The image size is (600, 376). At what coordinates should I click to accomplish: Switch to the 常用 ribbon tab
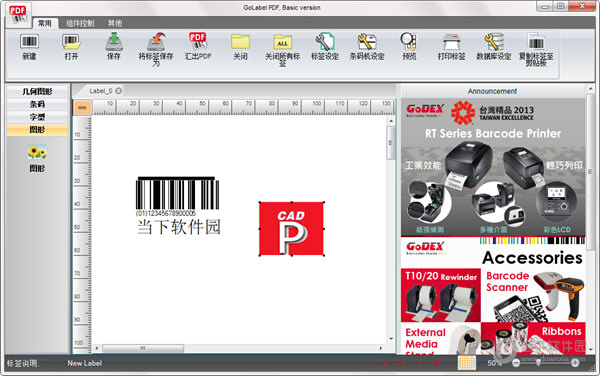[x=45, y=23]
